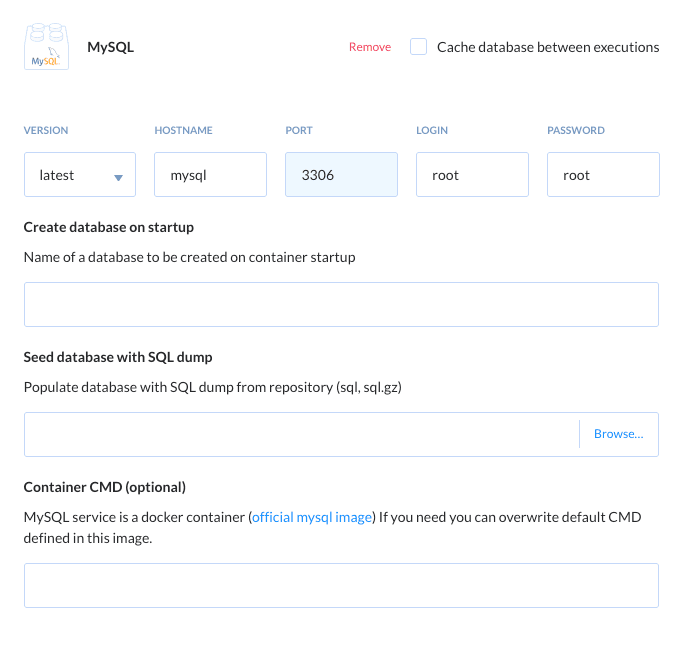Click the VERSION field label
This screenshot has height=646, width=682.
pos(46,130)
